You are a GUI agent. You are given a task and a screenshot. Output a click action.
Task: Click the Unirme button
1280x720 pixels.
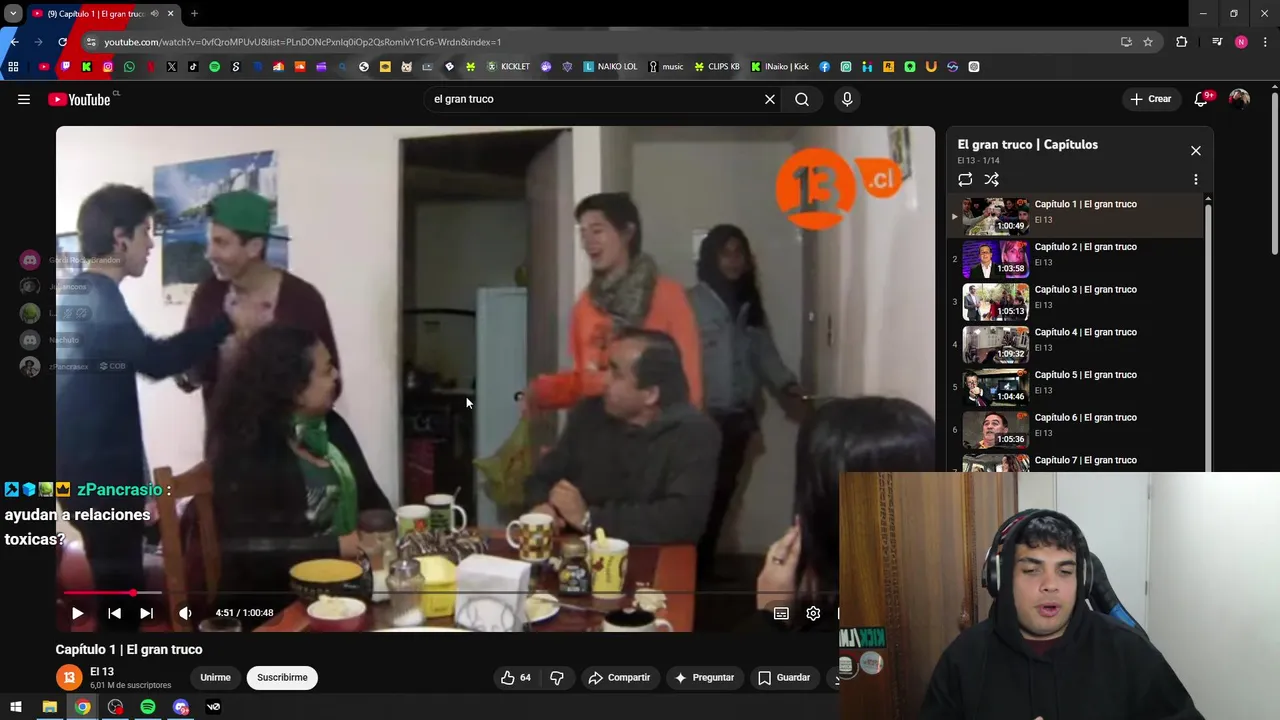215,677
